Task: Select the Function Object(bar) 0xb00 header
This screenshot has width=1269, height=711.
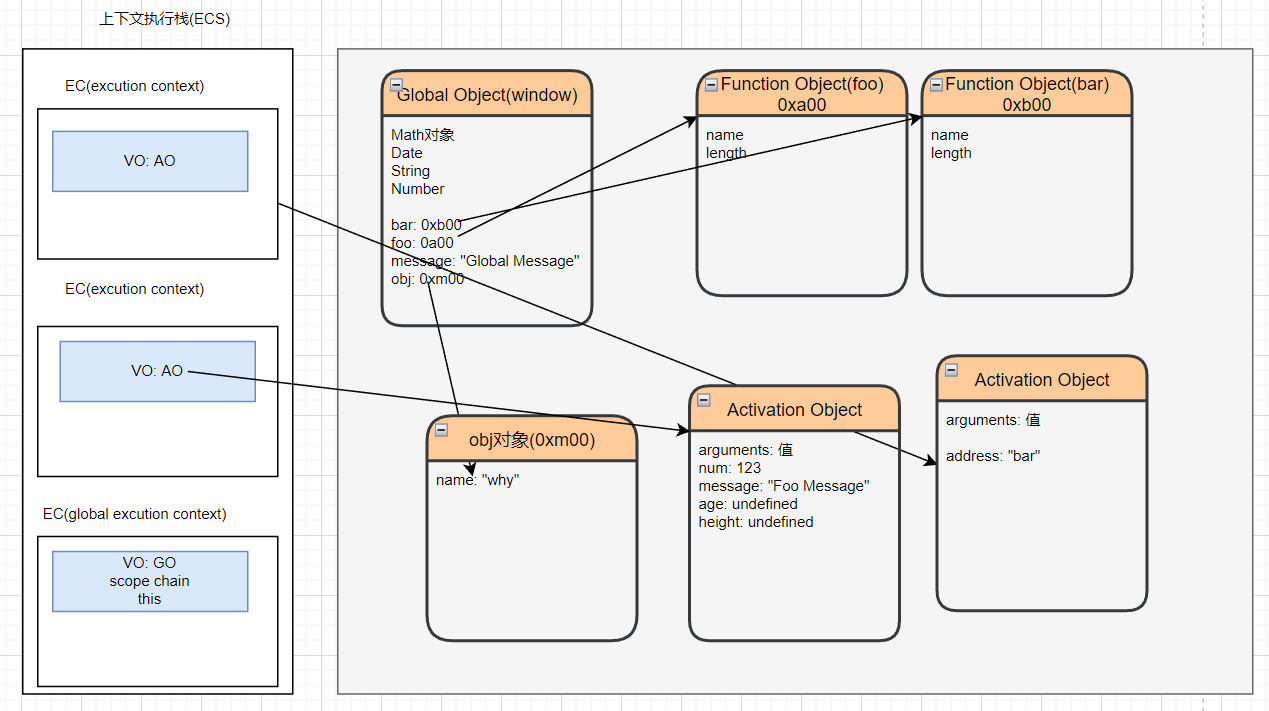Action: point(1027,94)
